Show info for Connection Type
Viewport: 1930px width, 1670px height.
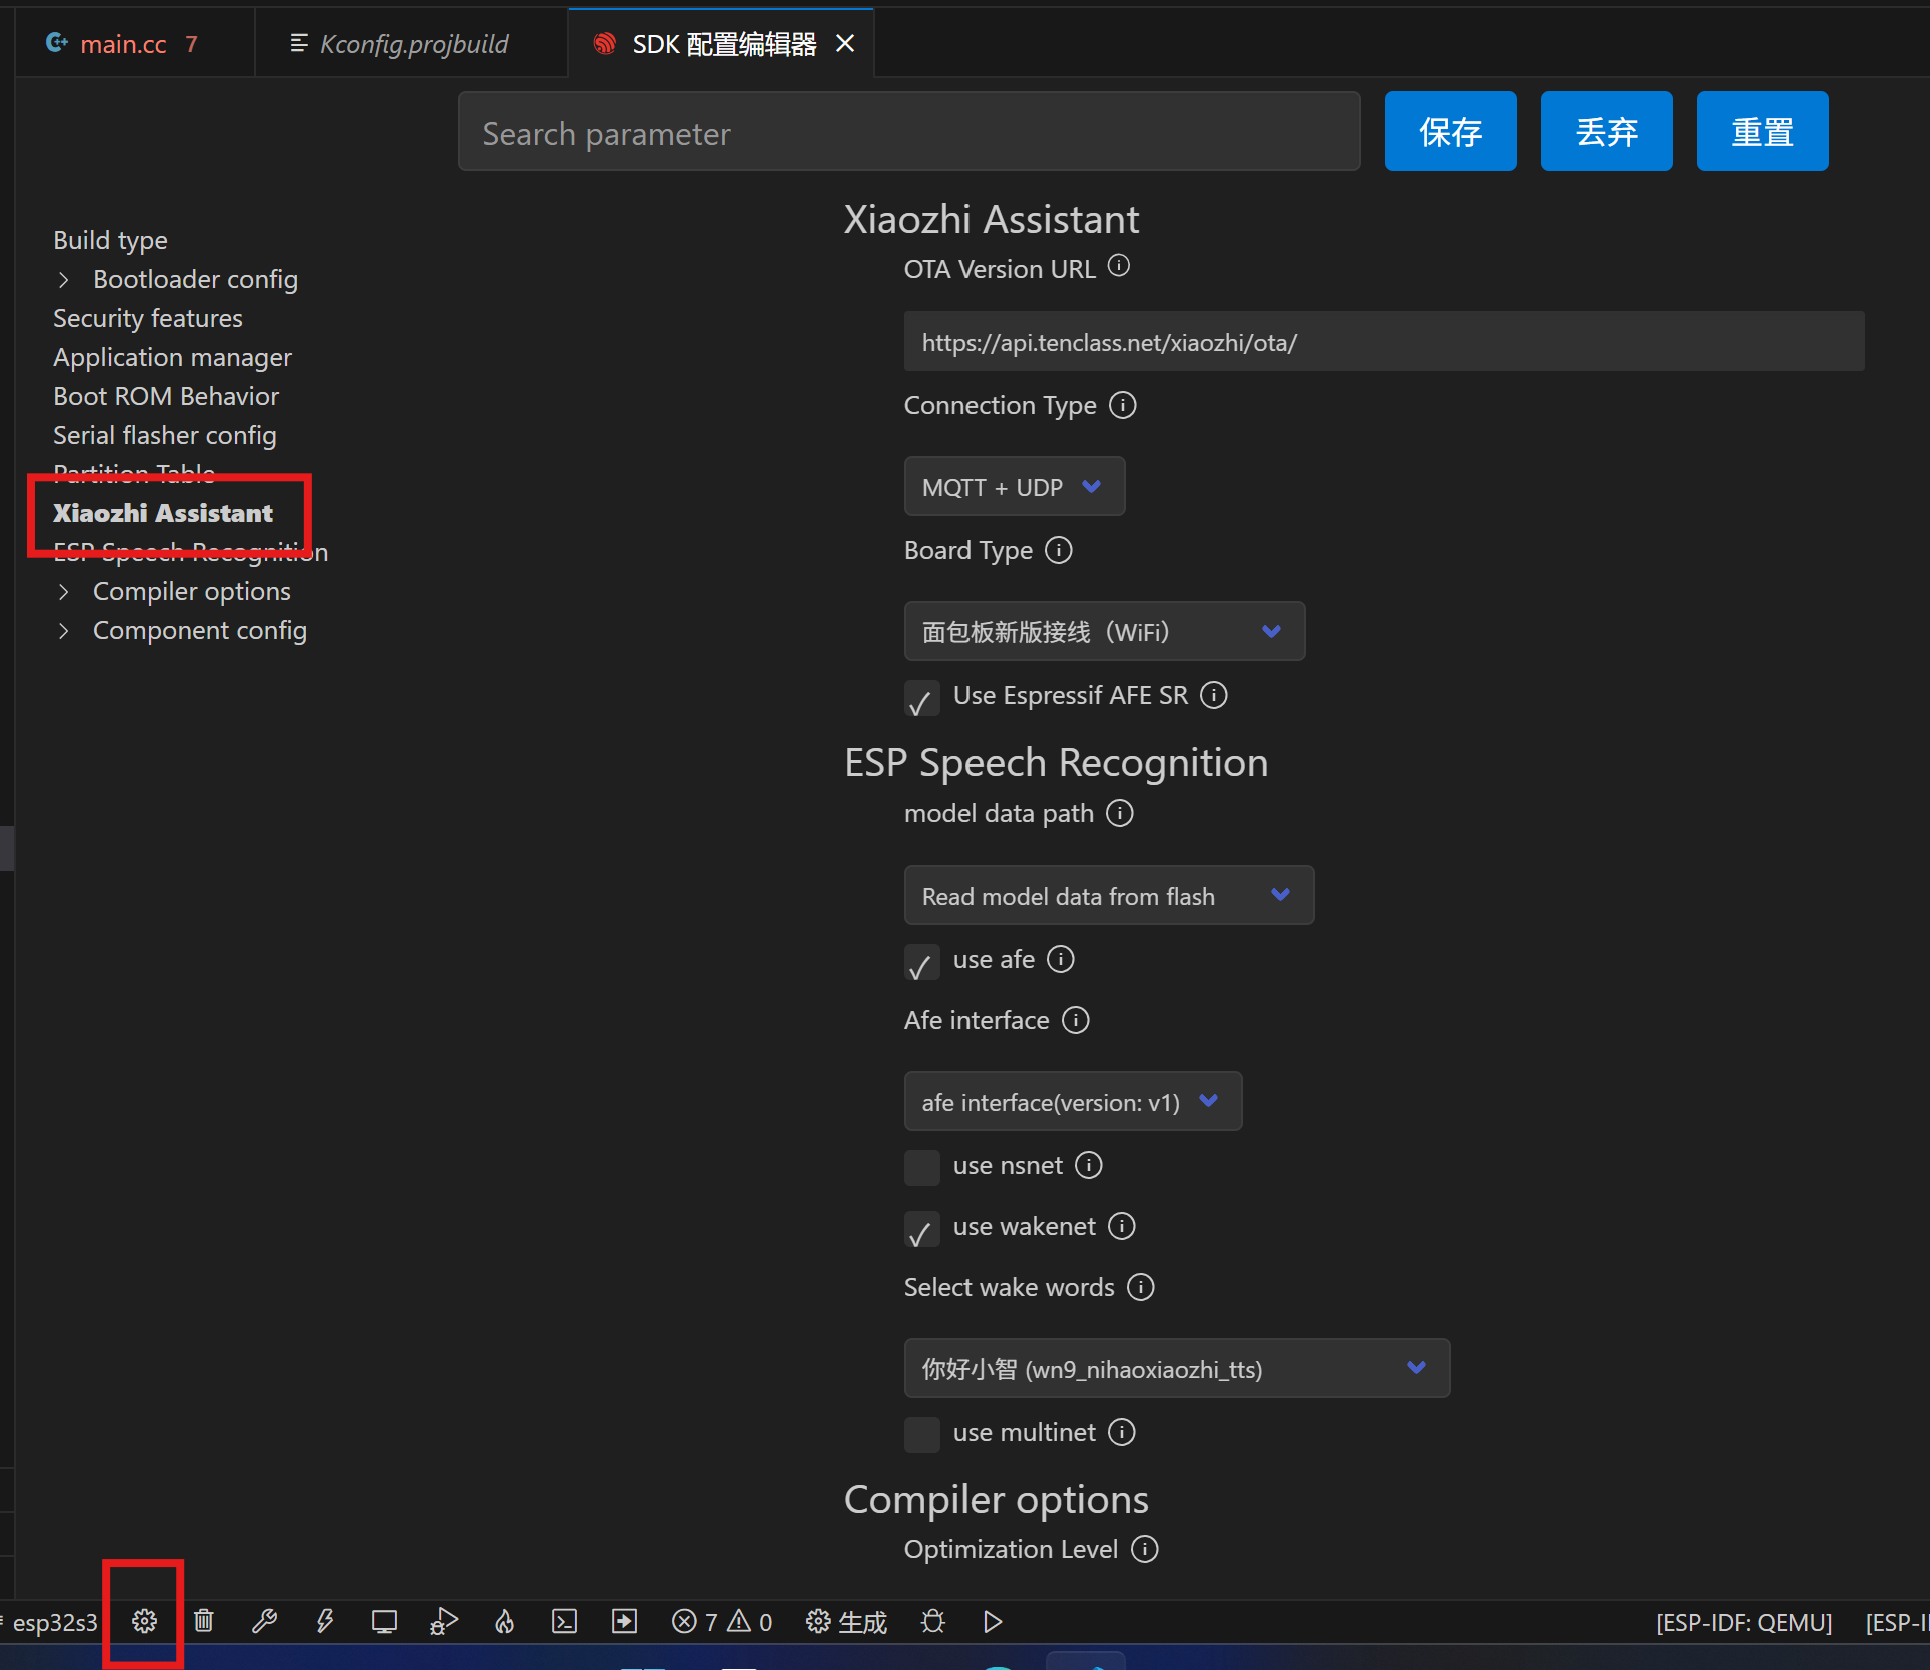1123,405
